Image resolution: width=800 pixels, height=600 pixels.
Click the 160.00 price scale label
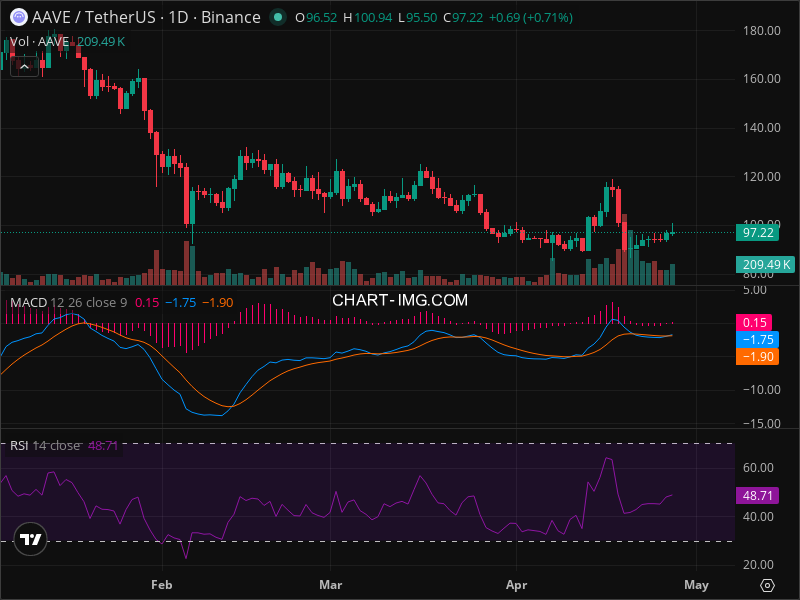pos(762,79)
